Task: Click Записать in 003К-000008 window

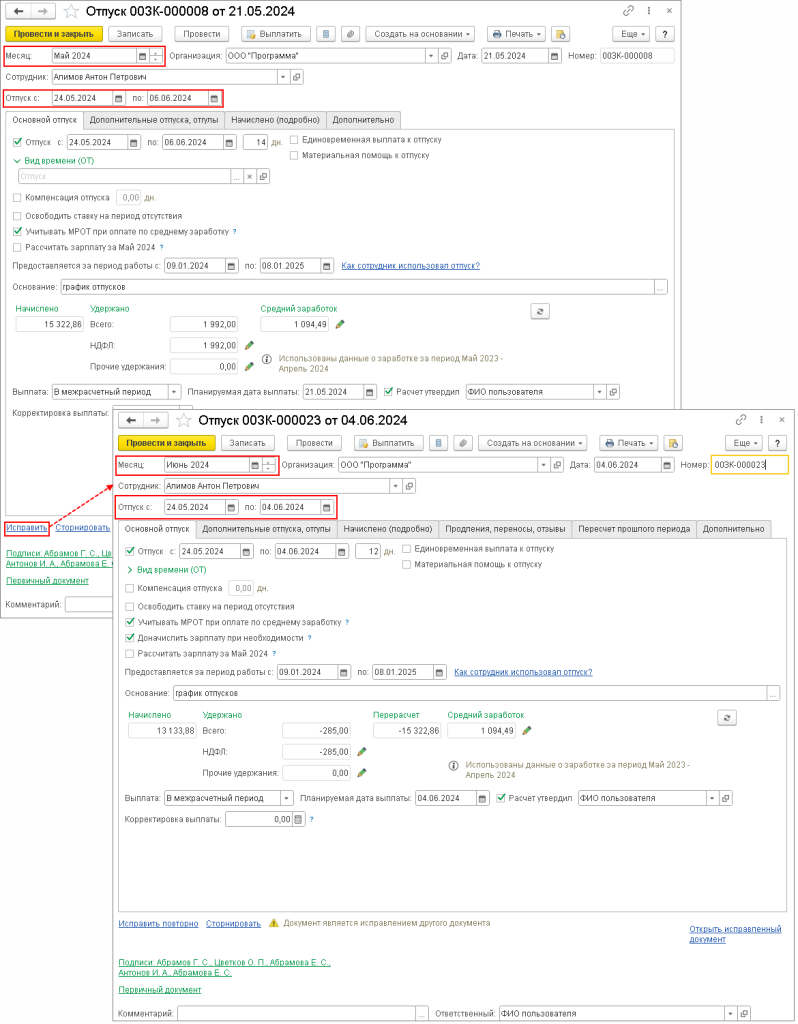Action: [135, 35]
